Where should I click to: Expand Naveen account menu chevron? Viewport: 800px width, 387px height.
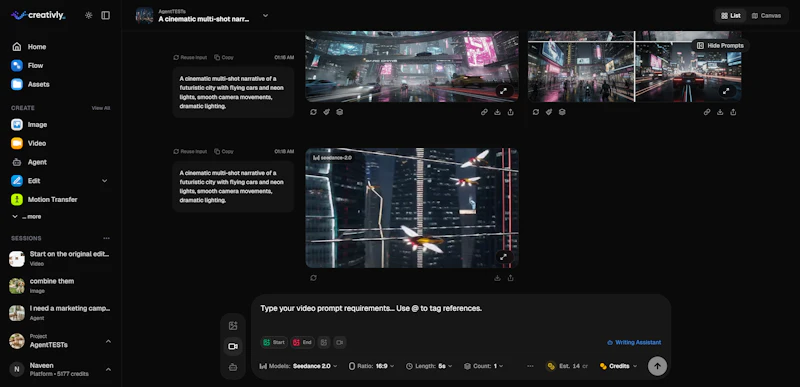[108, 369]
